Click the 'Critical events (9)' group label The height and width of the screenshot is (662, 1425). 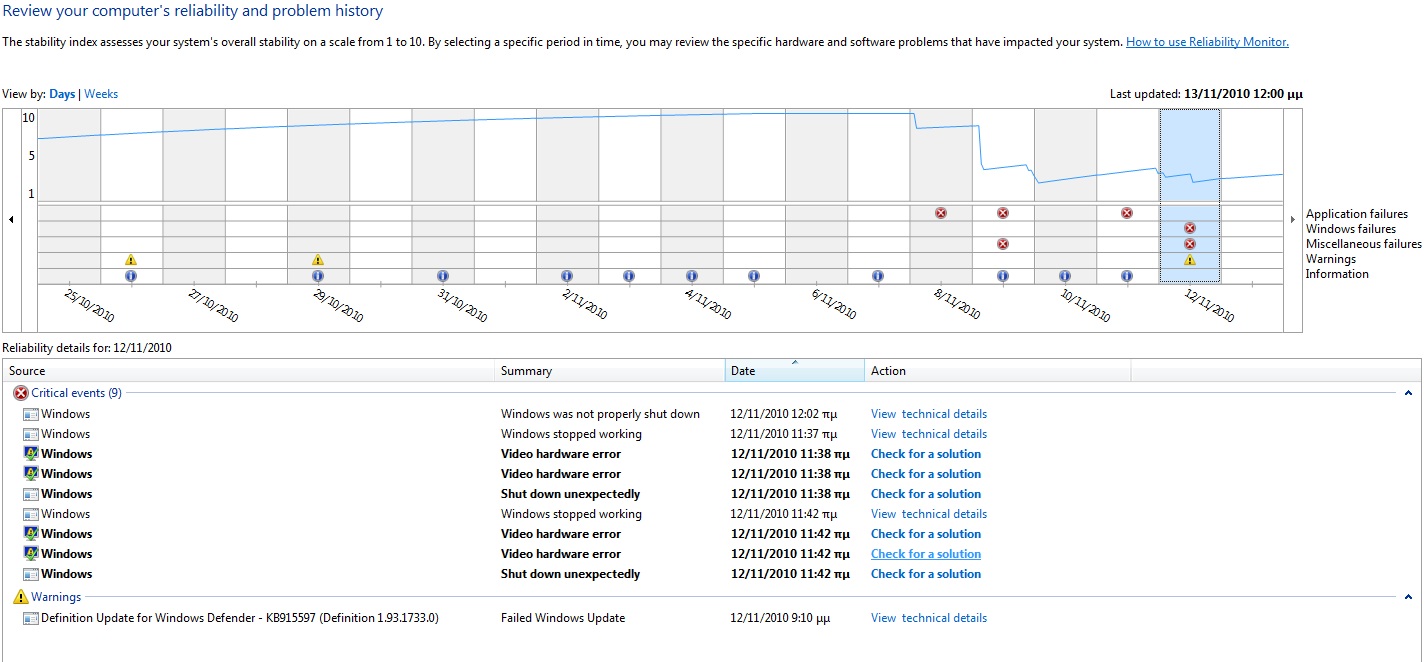tap(77, 393)
